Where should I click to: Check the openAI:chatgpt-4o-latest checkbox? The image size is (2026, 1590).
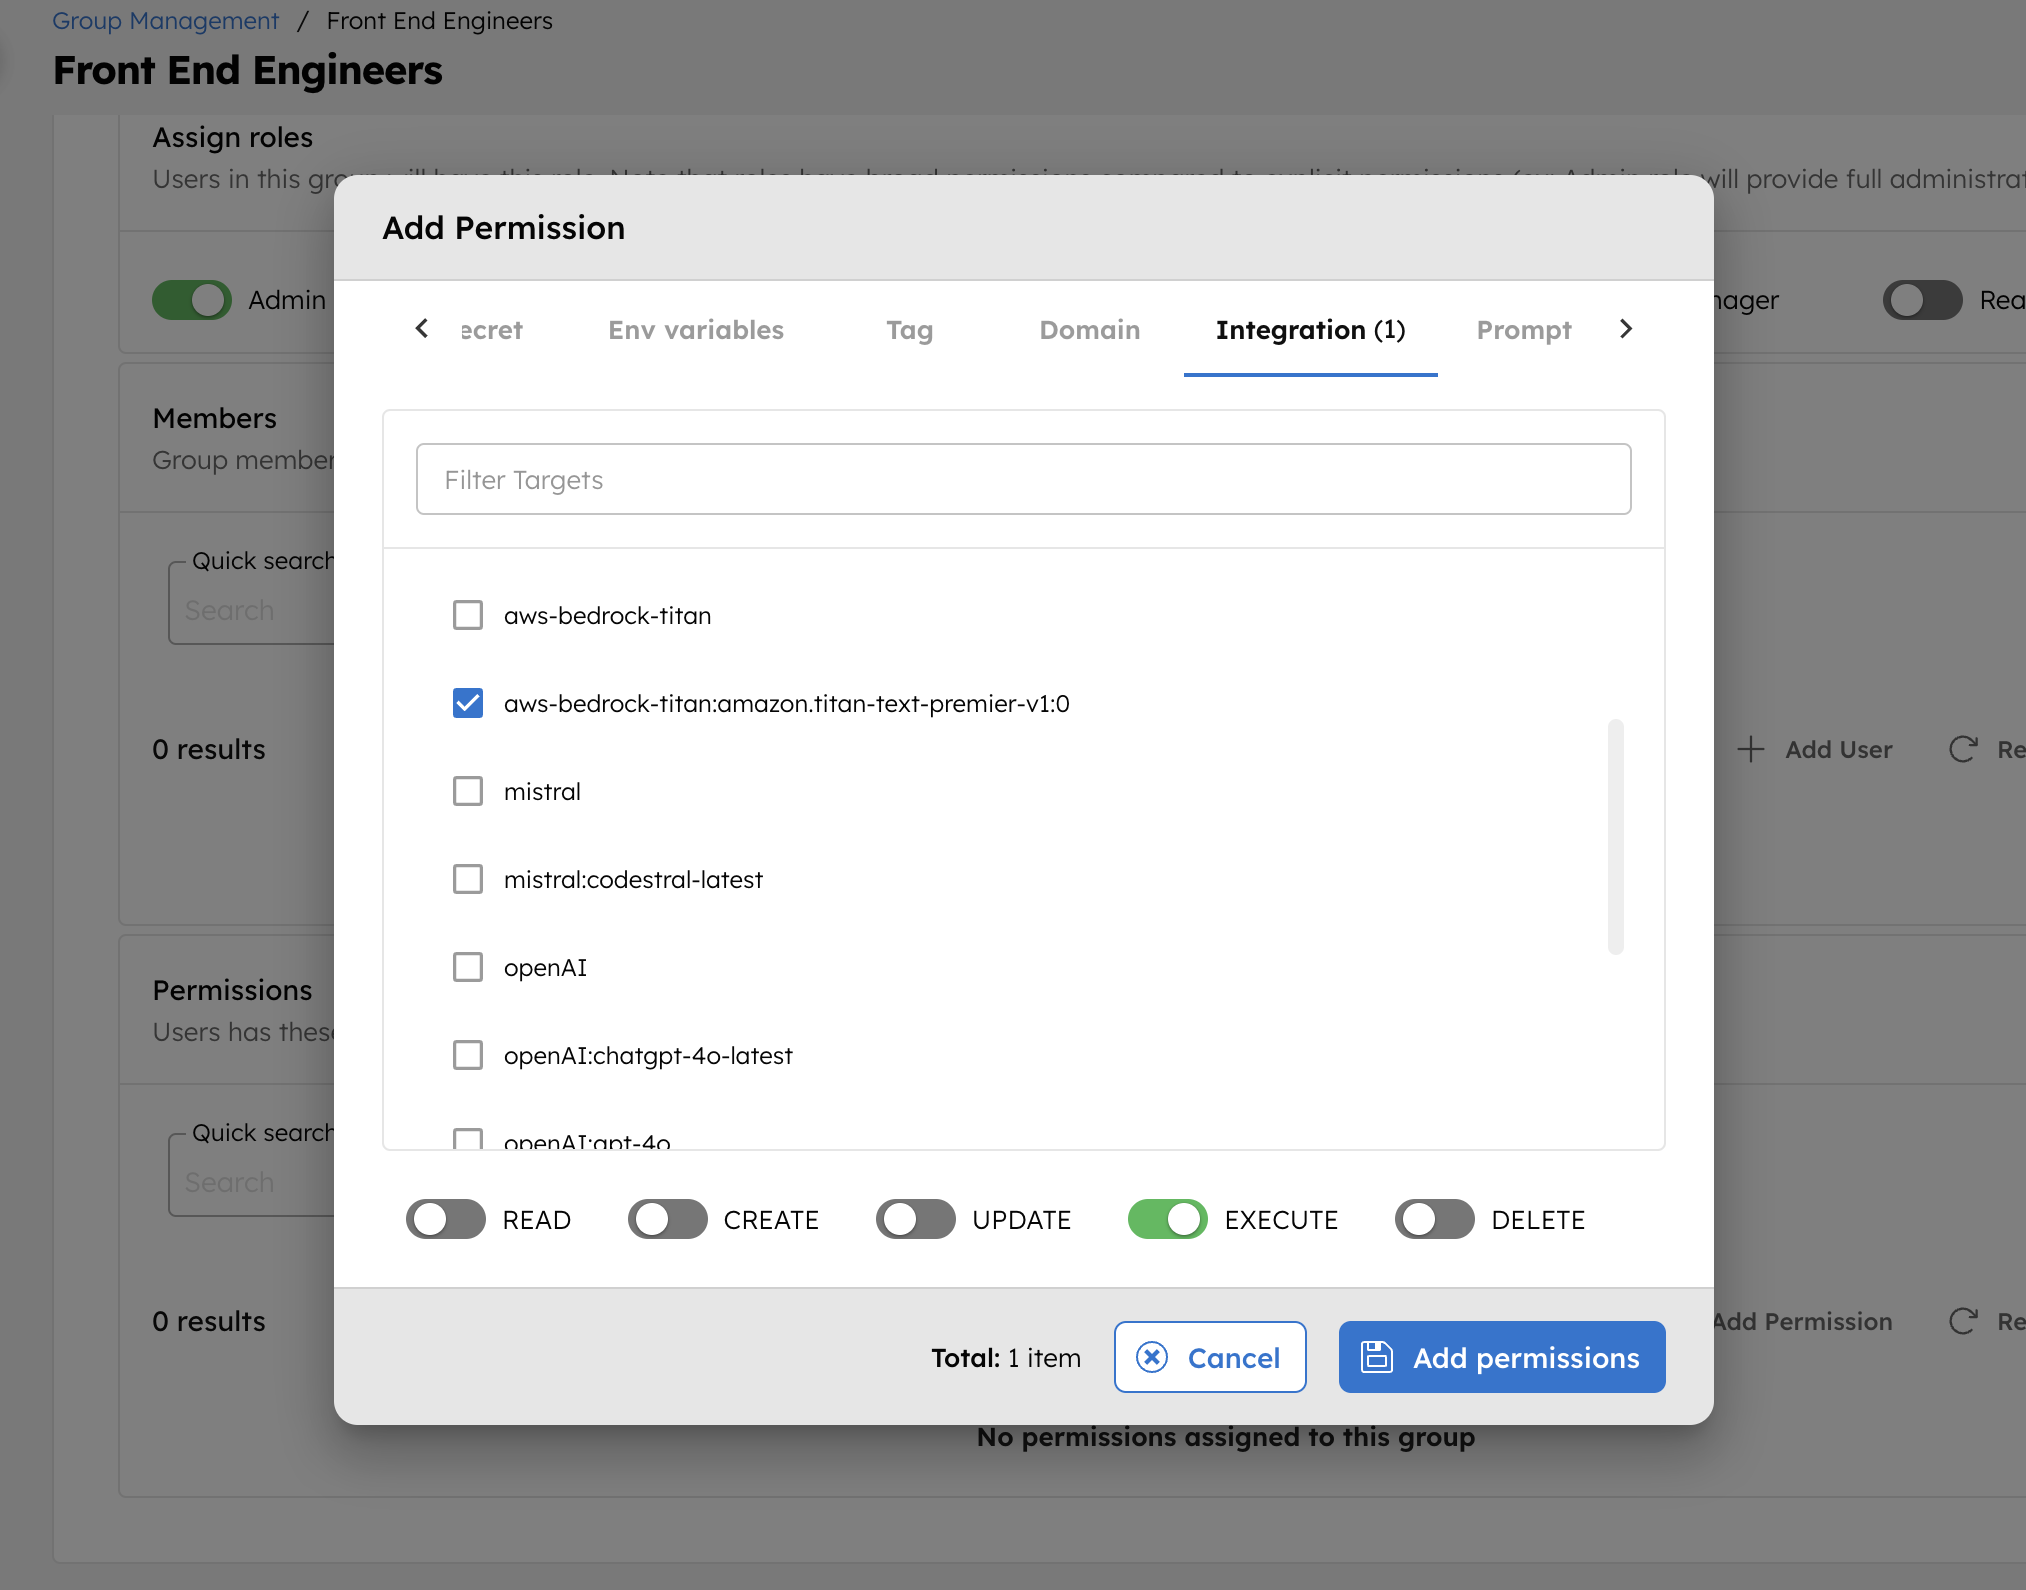click(x=468, y=1055)
